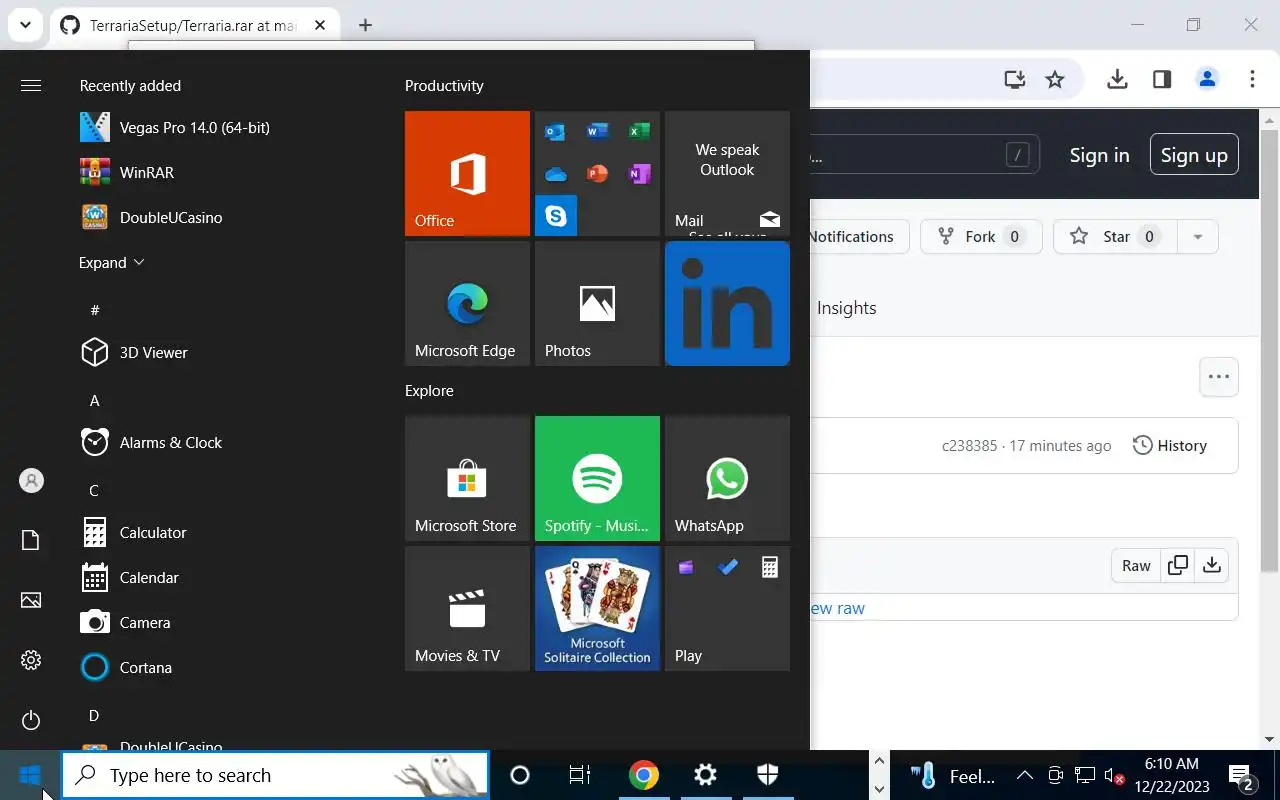1280x800 pixels.
Task: Open Settings from the taskbar
Action: pyautogui.click(x=706, y=775)
